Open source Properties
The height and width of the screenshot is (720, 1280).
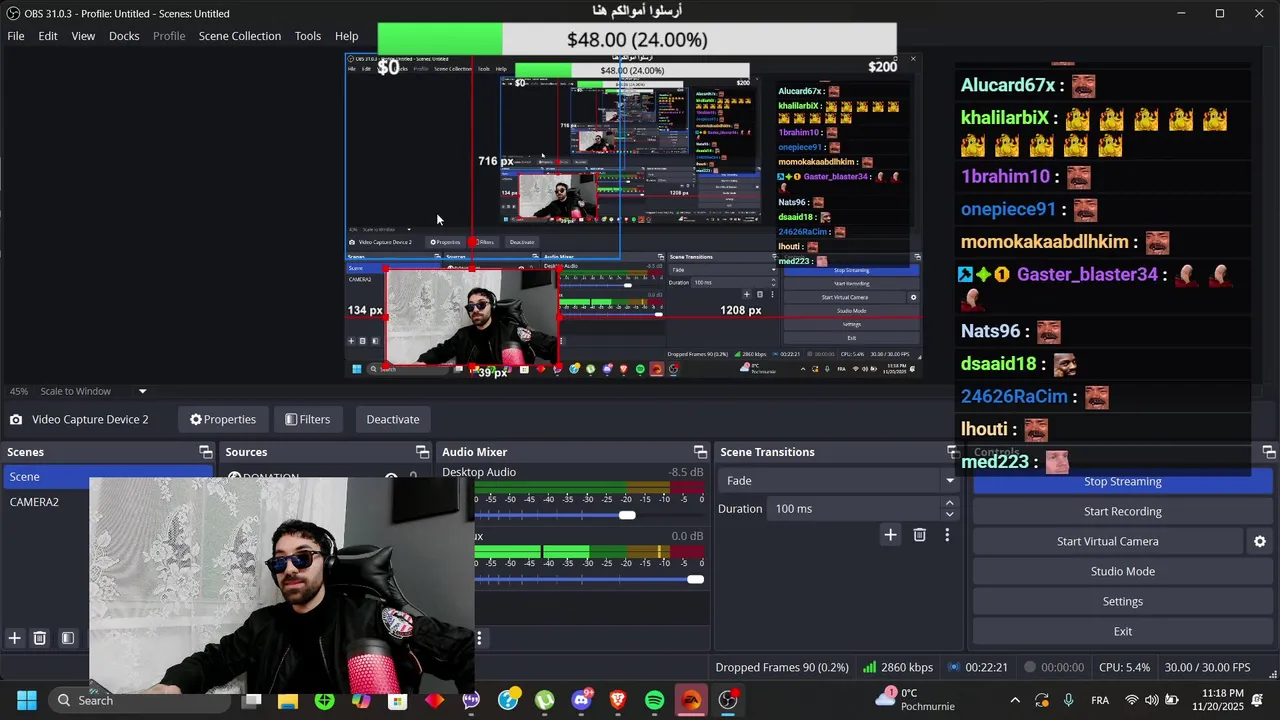[x=223, y=419]
